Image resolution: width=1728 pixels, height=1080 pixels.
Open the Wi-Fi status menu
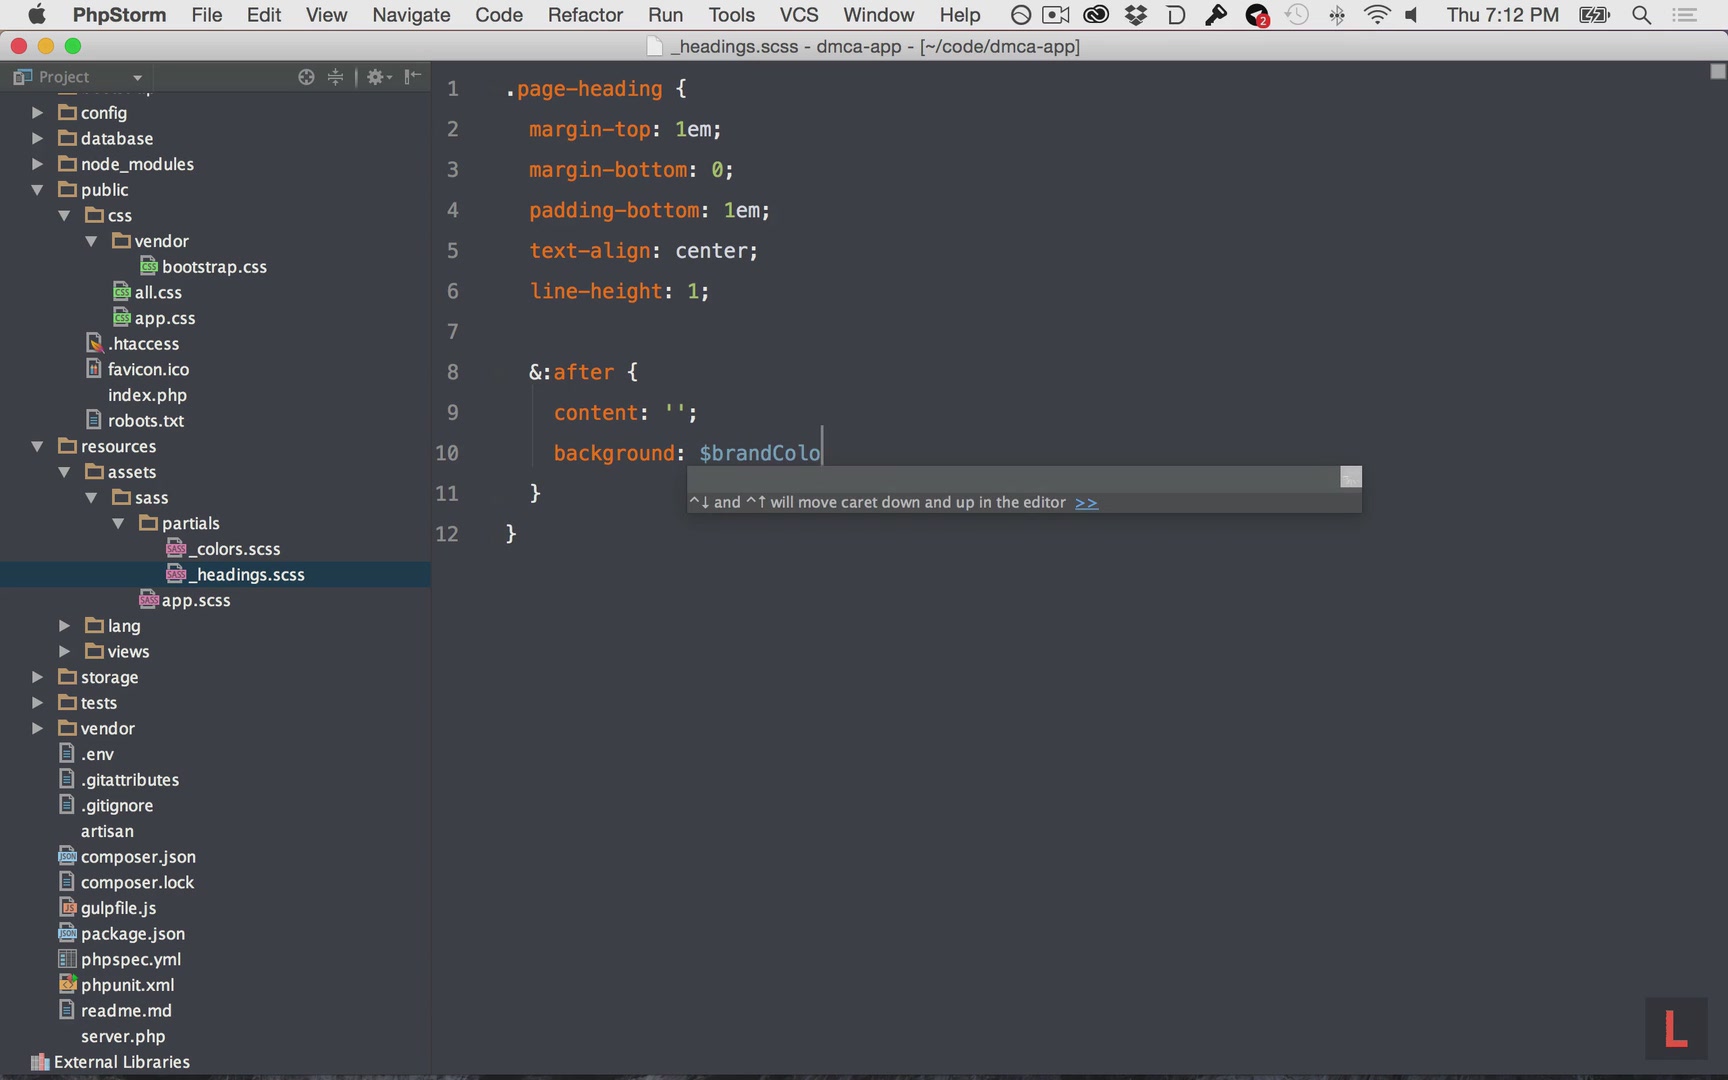[1377, 15]
